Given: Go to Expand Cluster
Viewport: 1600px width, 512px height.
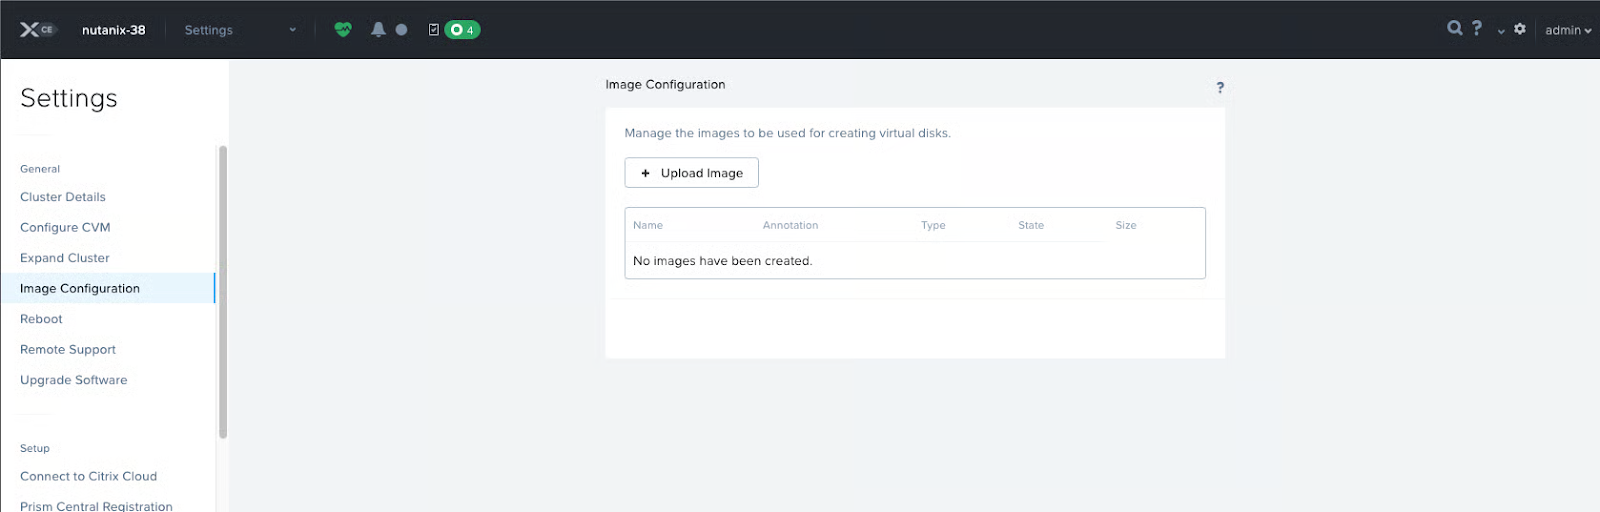Looking at the screenshot, I should click(65, 258).
